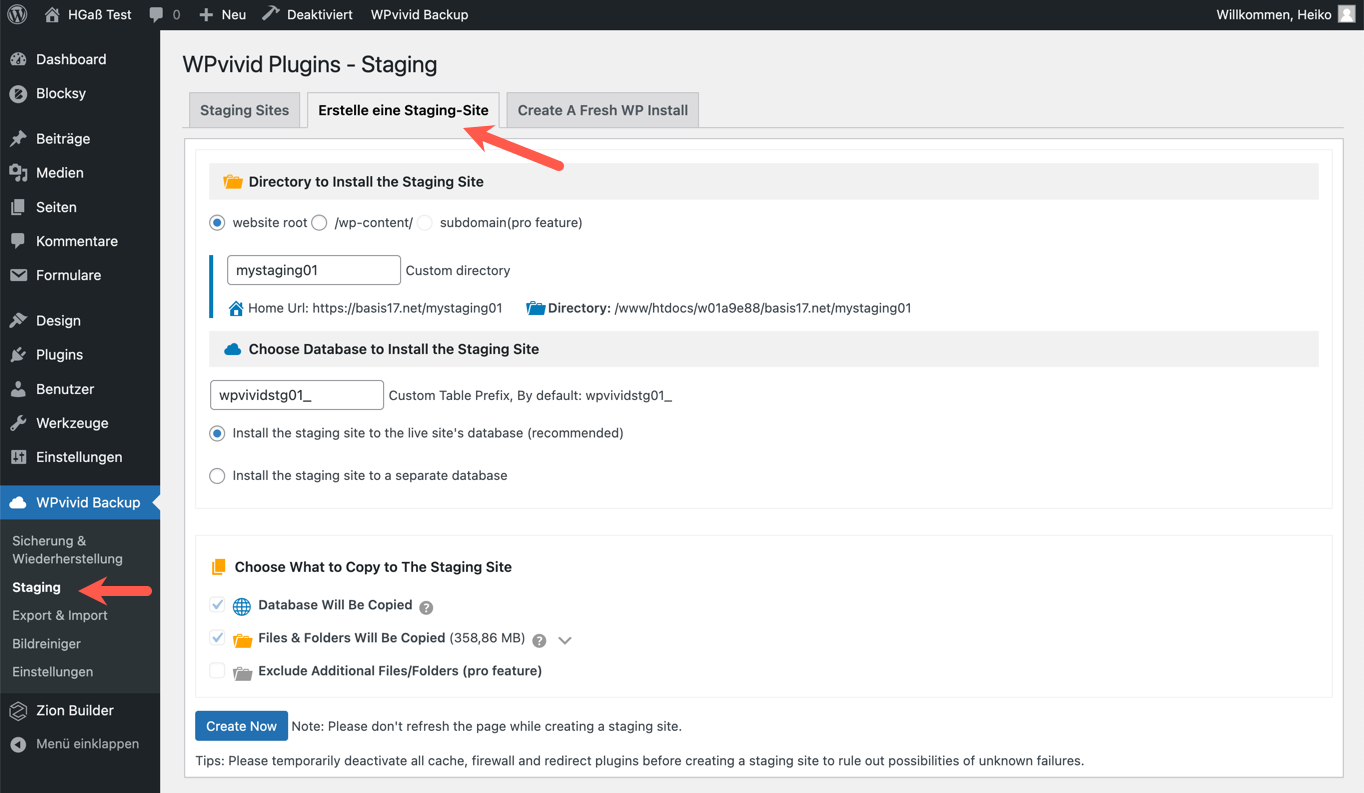Click the folder icon beside Files & Folders
The image size is (1364, 793).
242,640
